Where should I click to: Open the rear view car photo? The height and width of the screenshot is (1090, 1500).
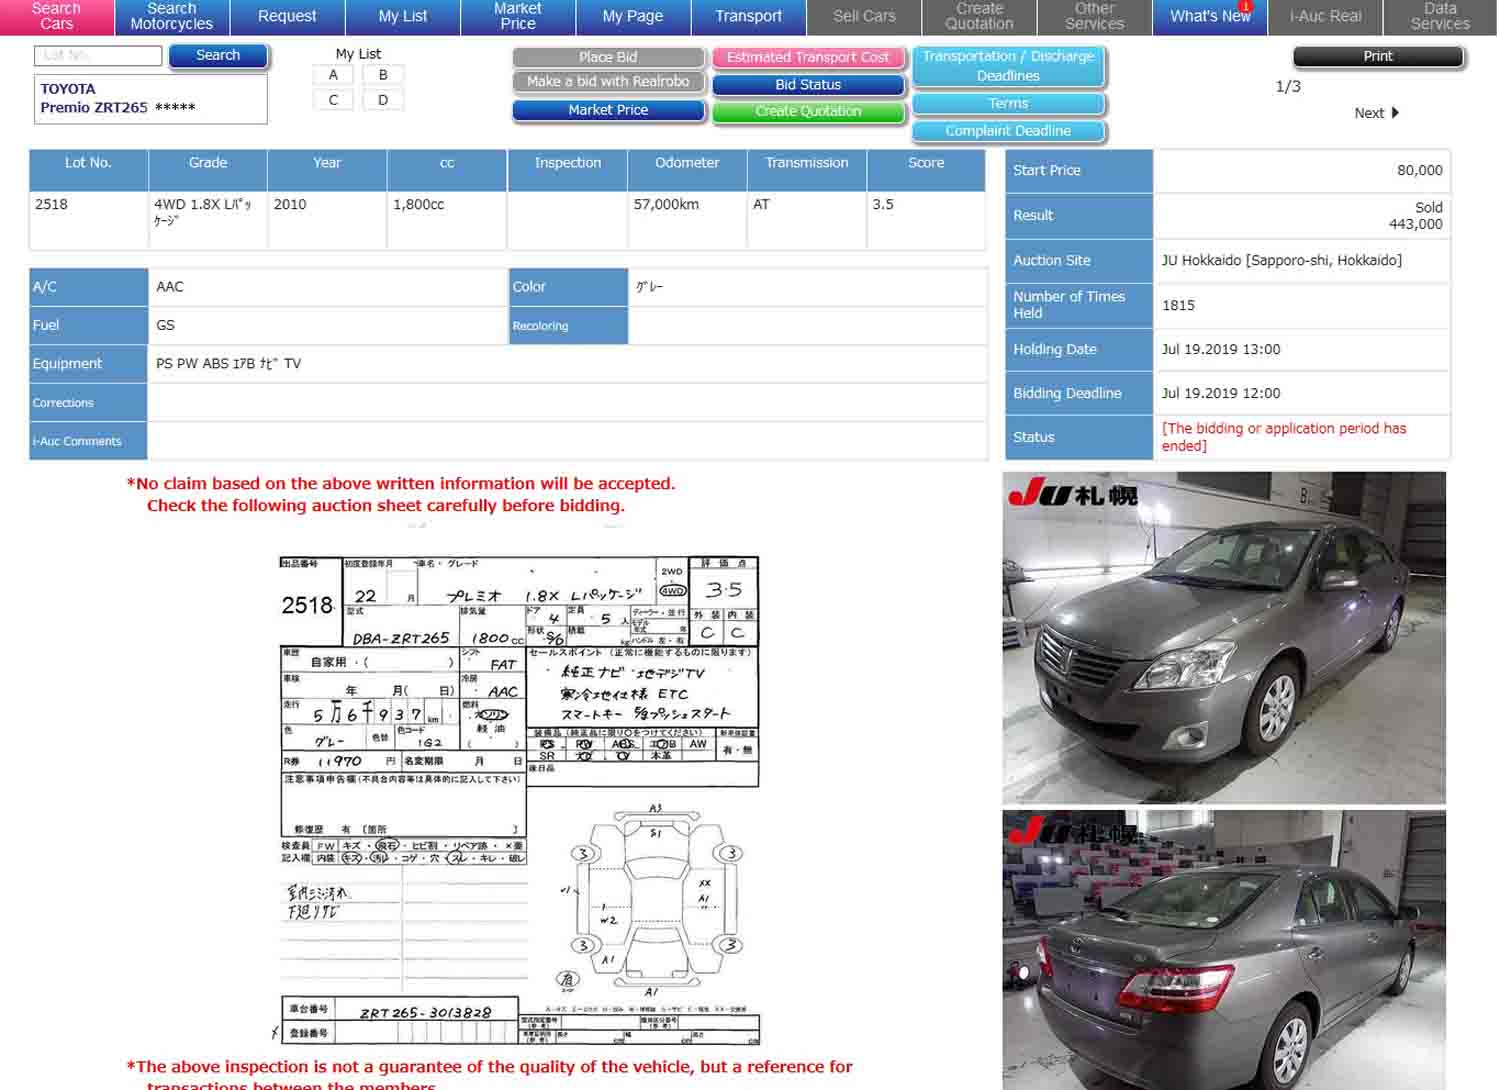pyautogui.click(x=1224, y=950)
